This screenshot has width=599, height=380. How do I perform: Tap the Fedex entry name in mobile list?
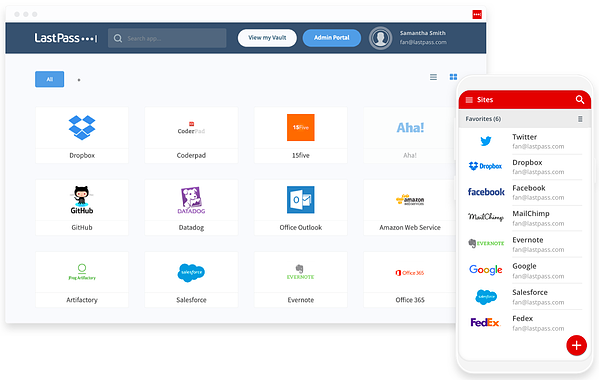(x=522, y=319)
